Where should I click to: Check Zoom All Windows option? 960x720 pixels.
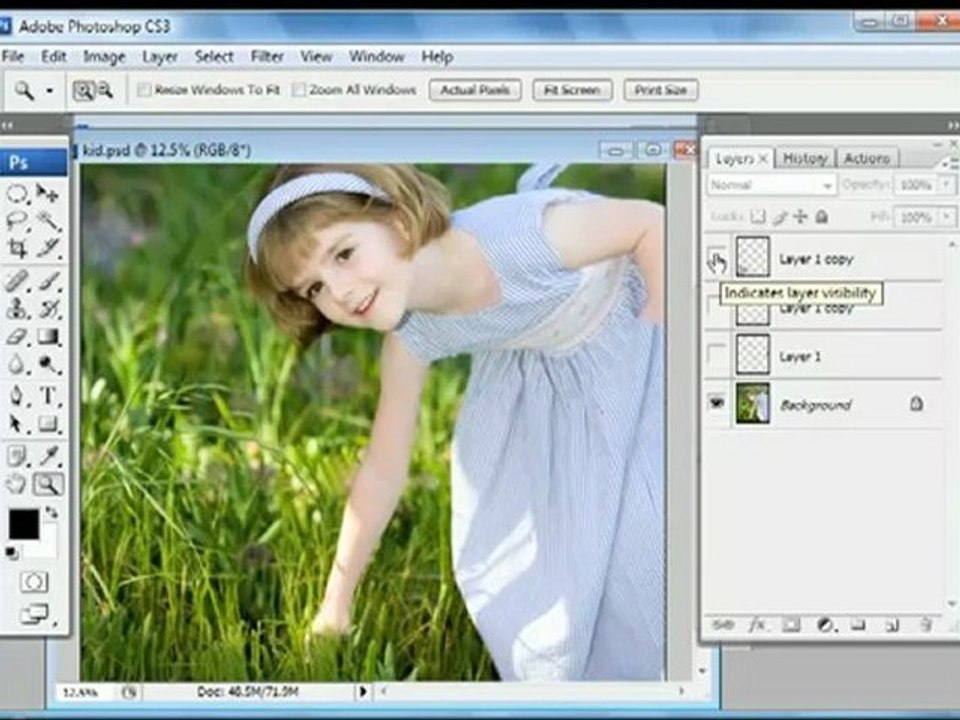tap(299, 90)
